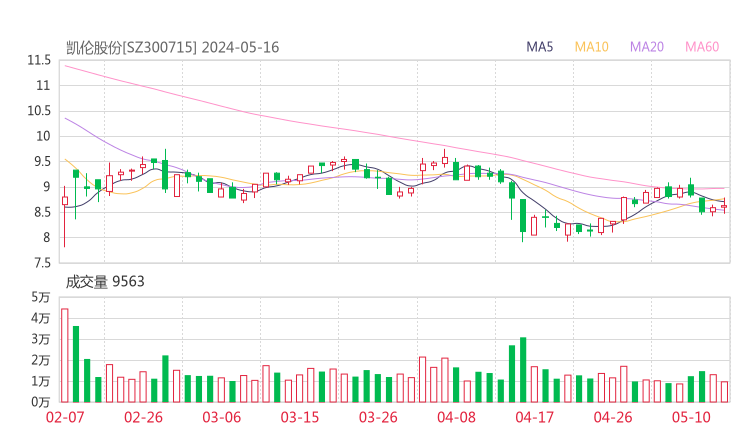Click the last candlestick on the chart
Viewport: 740px width, 440px height.
[724, 206]
